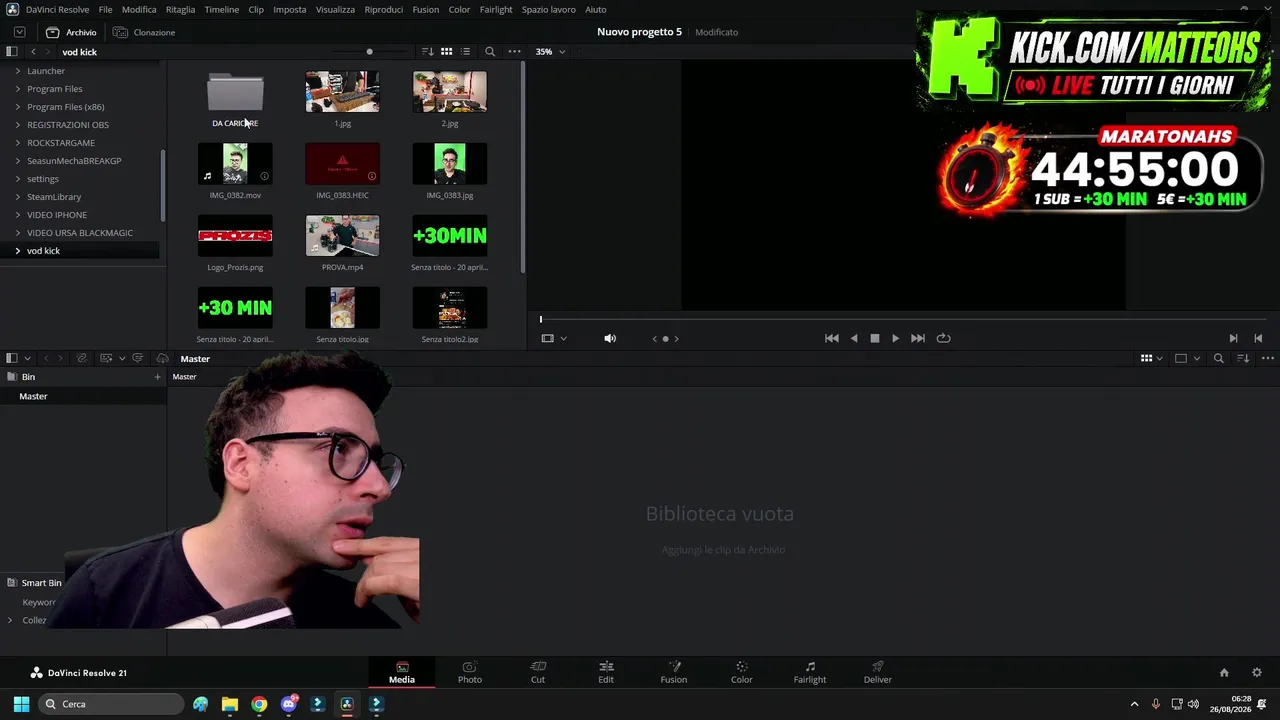The image size is (1280, 720).
Task: Select the 2.jpg thumbnail
Action: tap(450, 92)
